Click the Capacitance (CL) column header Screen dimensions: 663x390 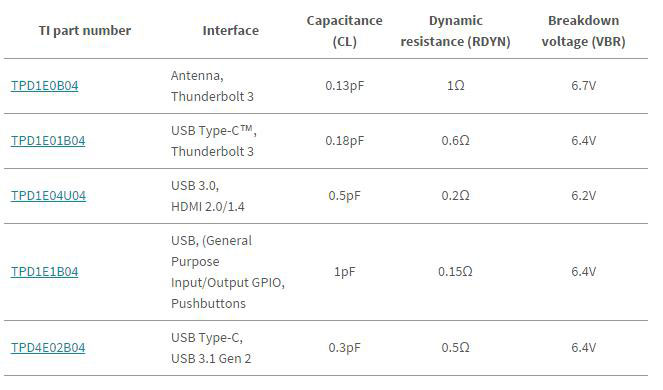click(x=344, y=31)
